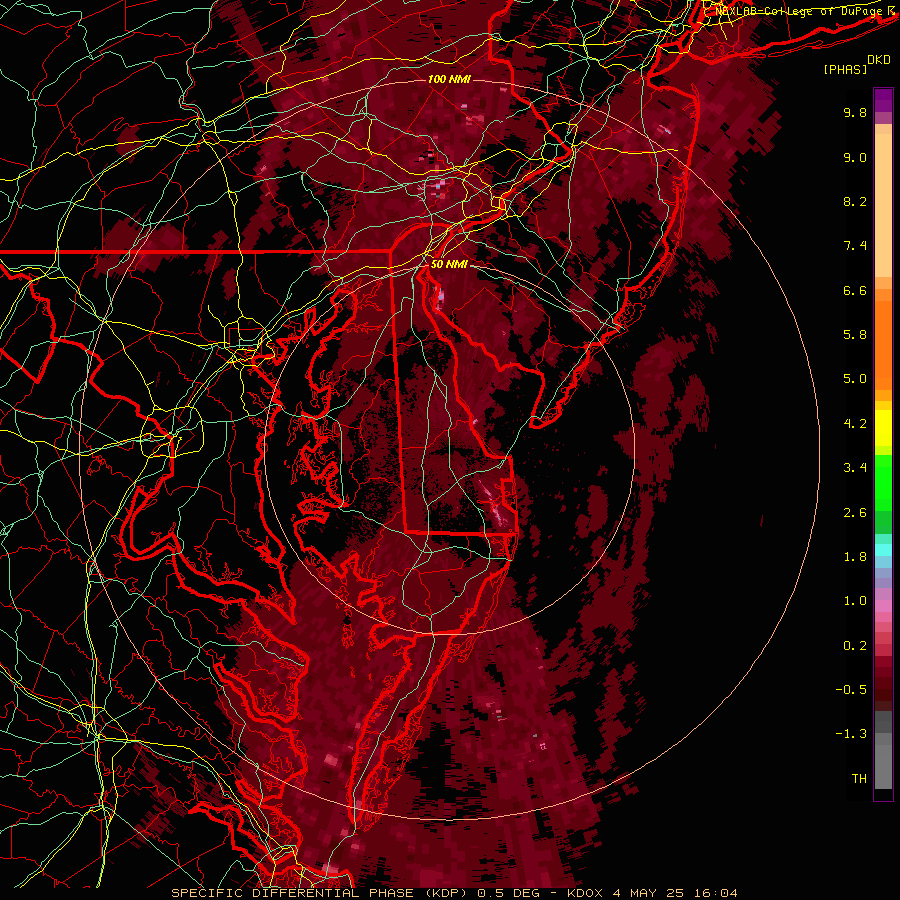
Task: Click the "5.0" color scale value
Action: click(x=855, y=379)
